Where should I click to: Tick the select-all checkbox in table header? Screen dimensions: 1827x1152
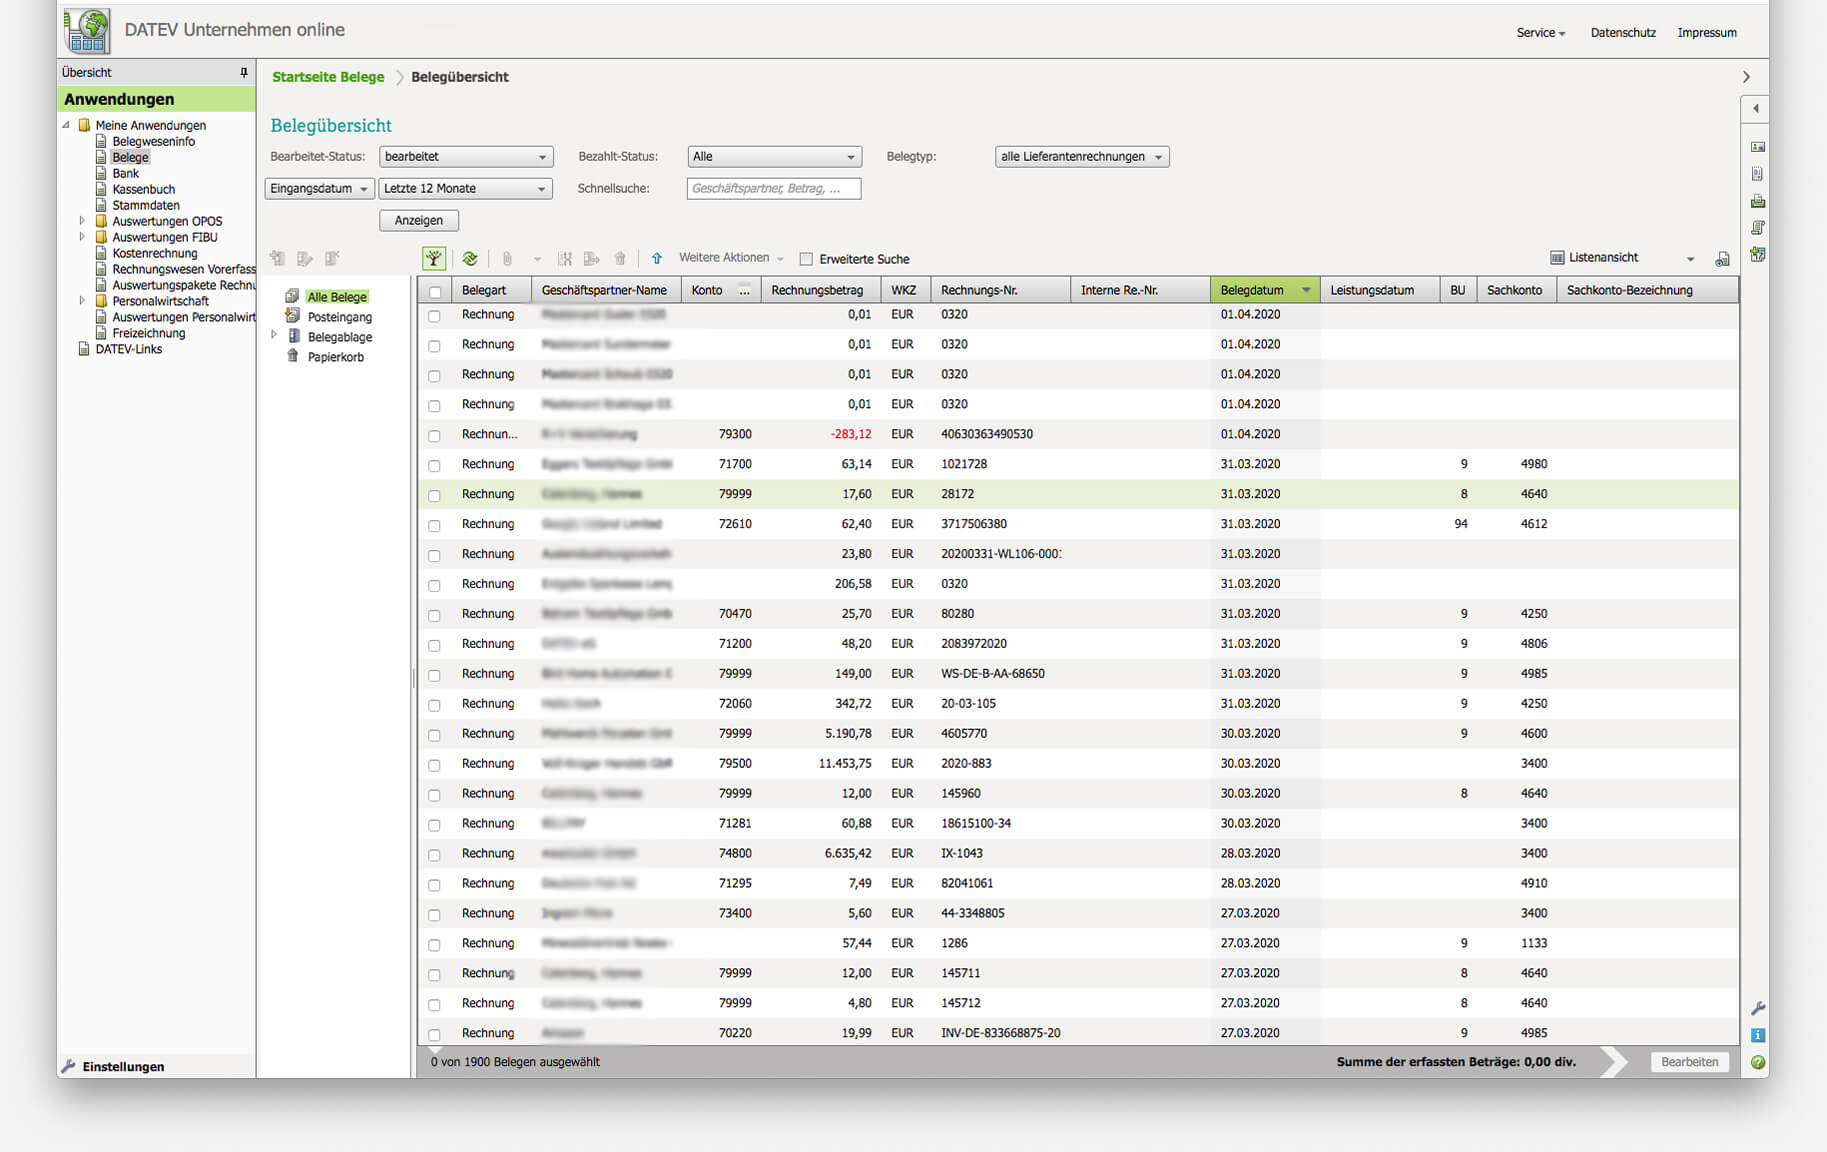435,292
